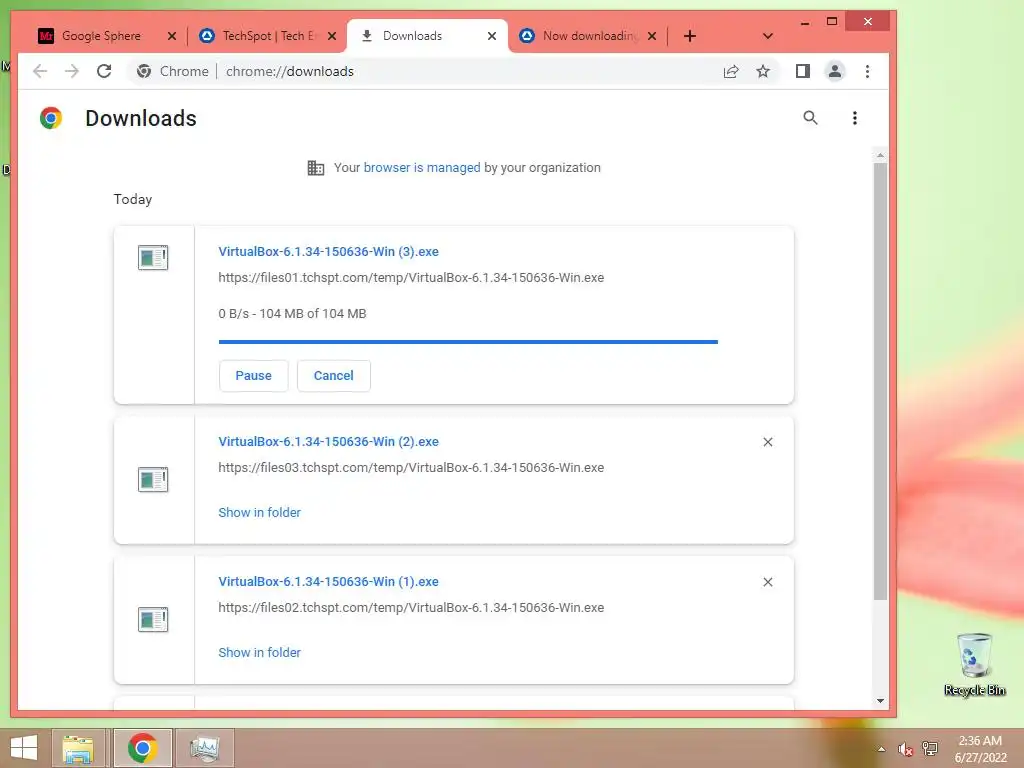Screen dimensions: 1024x768
Task: Click the share page icon in address bar
Action: point(731,71)
